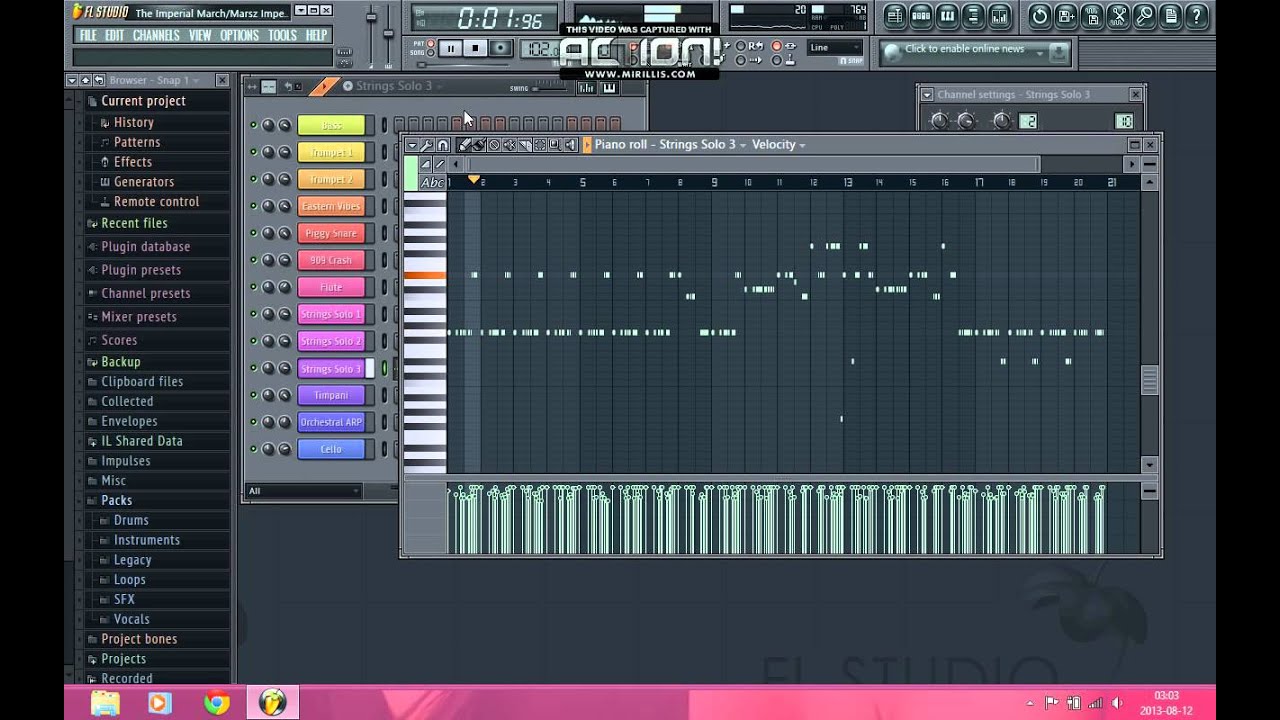
Task: Click the browser reread arrow icon
Action: [x=98, y=80]
